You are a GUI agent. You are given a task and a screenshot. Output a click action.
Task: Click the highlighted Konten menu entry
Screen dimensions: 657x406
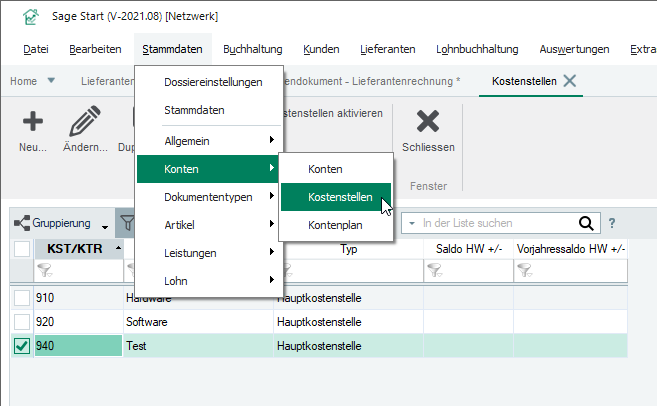[x=207, y=169]
